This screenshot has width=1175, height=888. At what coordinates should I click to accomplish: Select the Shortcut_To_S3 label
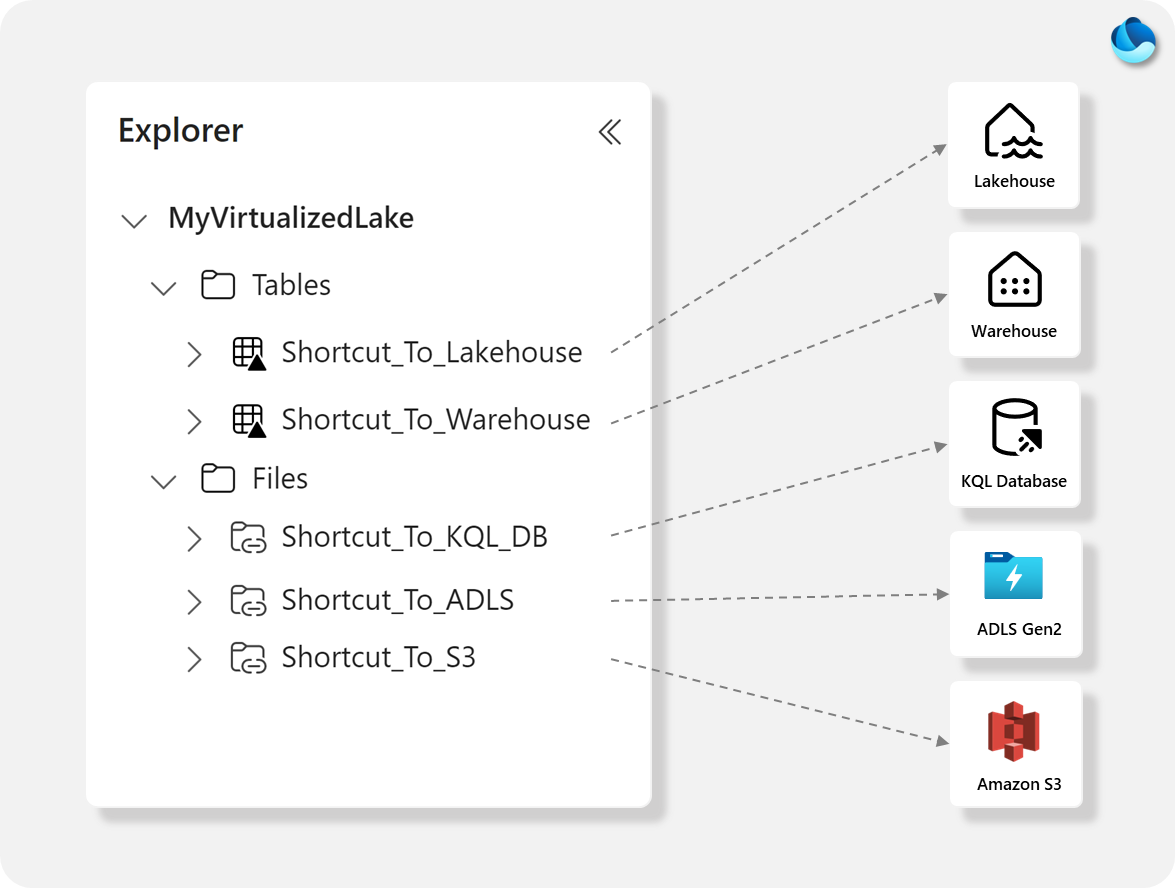click(x=378, y=657)
